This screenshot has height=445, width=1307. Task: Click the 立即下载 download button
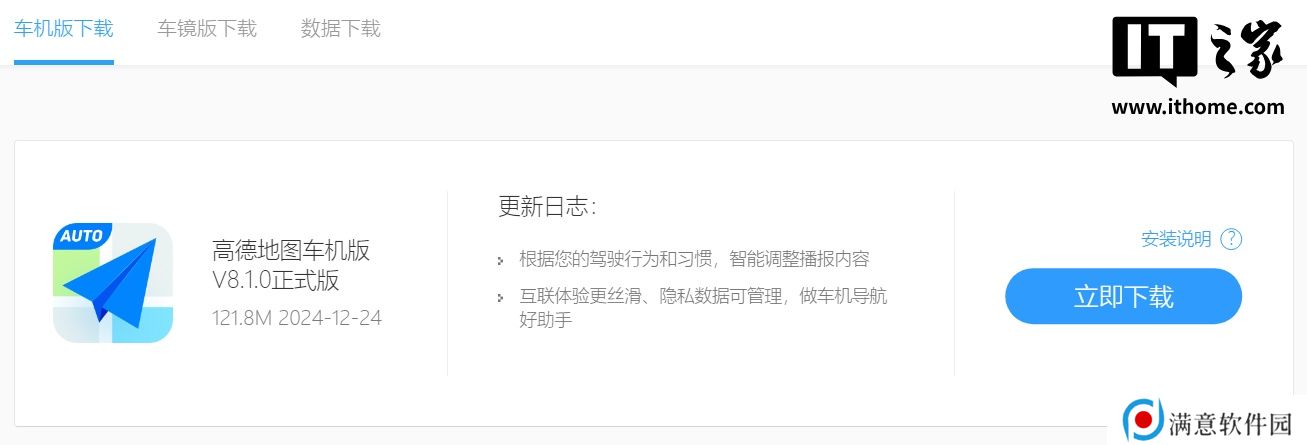pos(1123,296)
